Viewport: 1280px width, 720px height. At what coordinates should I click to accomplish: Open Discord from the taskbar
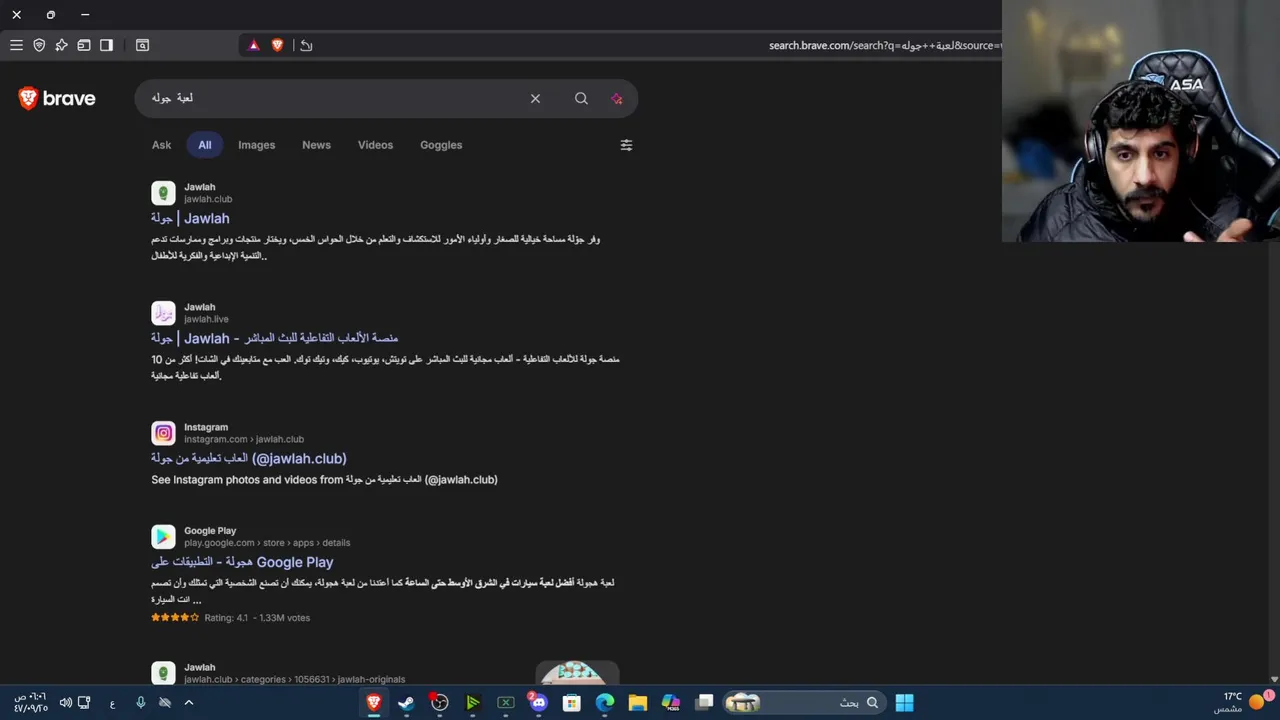(x=538, y=703)
